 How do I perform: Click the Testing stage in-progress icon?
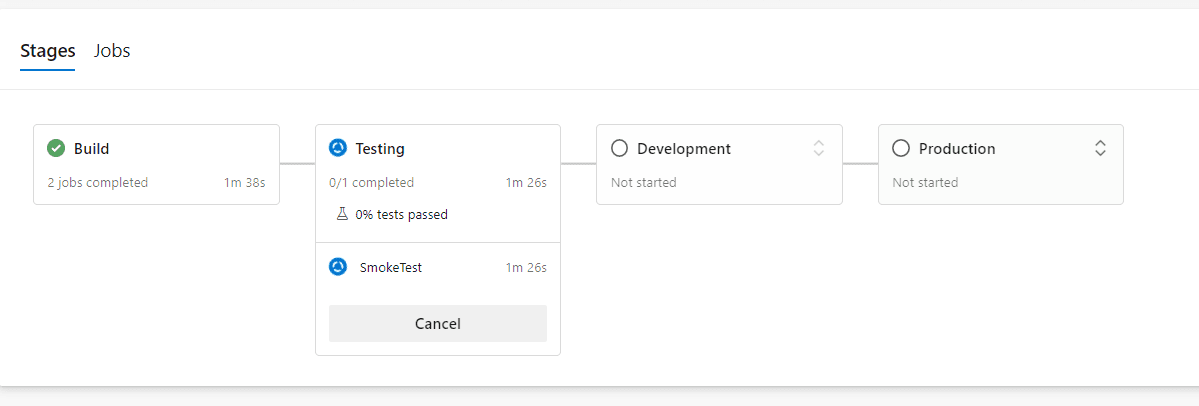(338, 149)
